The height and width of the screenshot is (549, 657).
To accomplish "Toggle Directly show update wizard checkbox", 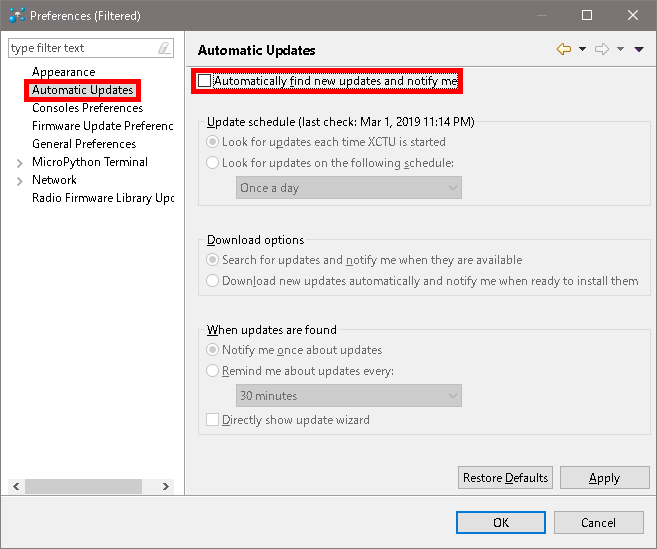I will pos(213,420).
